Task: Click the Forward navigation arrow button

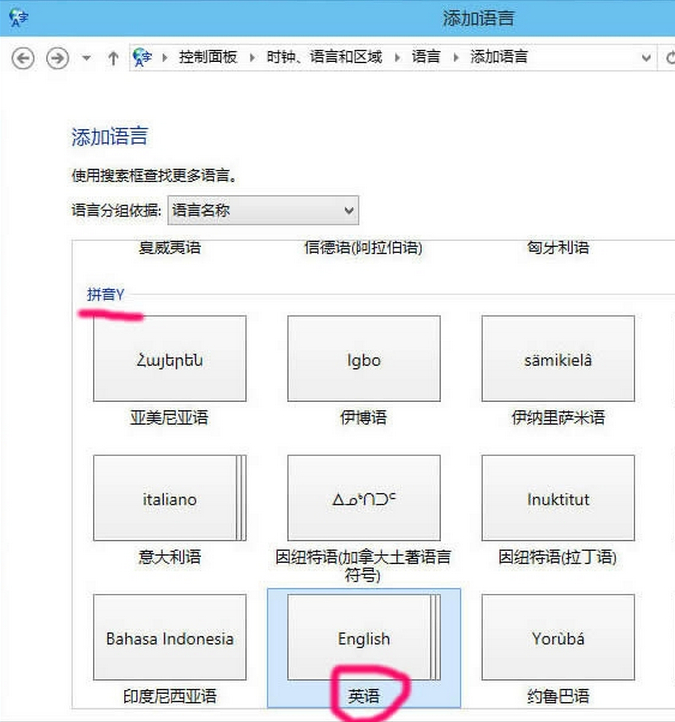Action: 57,58
